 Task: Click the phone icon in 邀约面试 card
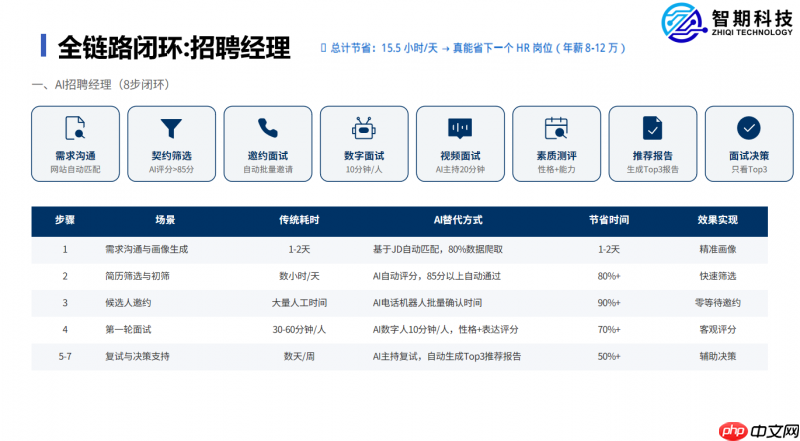(x=268, y=128)
